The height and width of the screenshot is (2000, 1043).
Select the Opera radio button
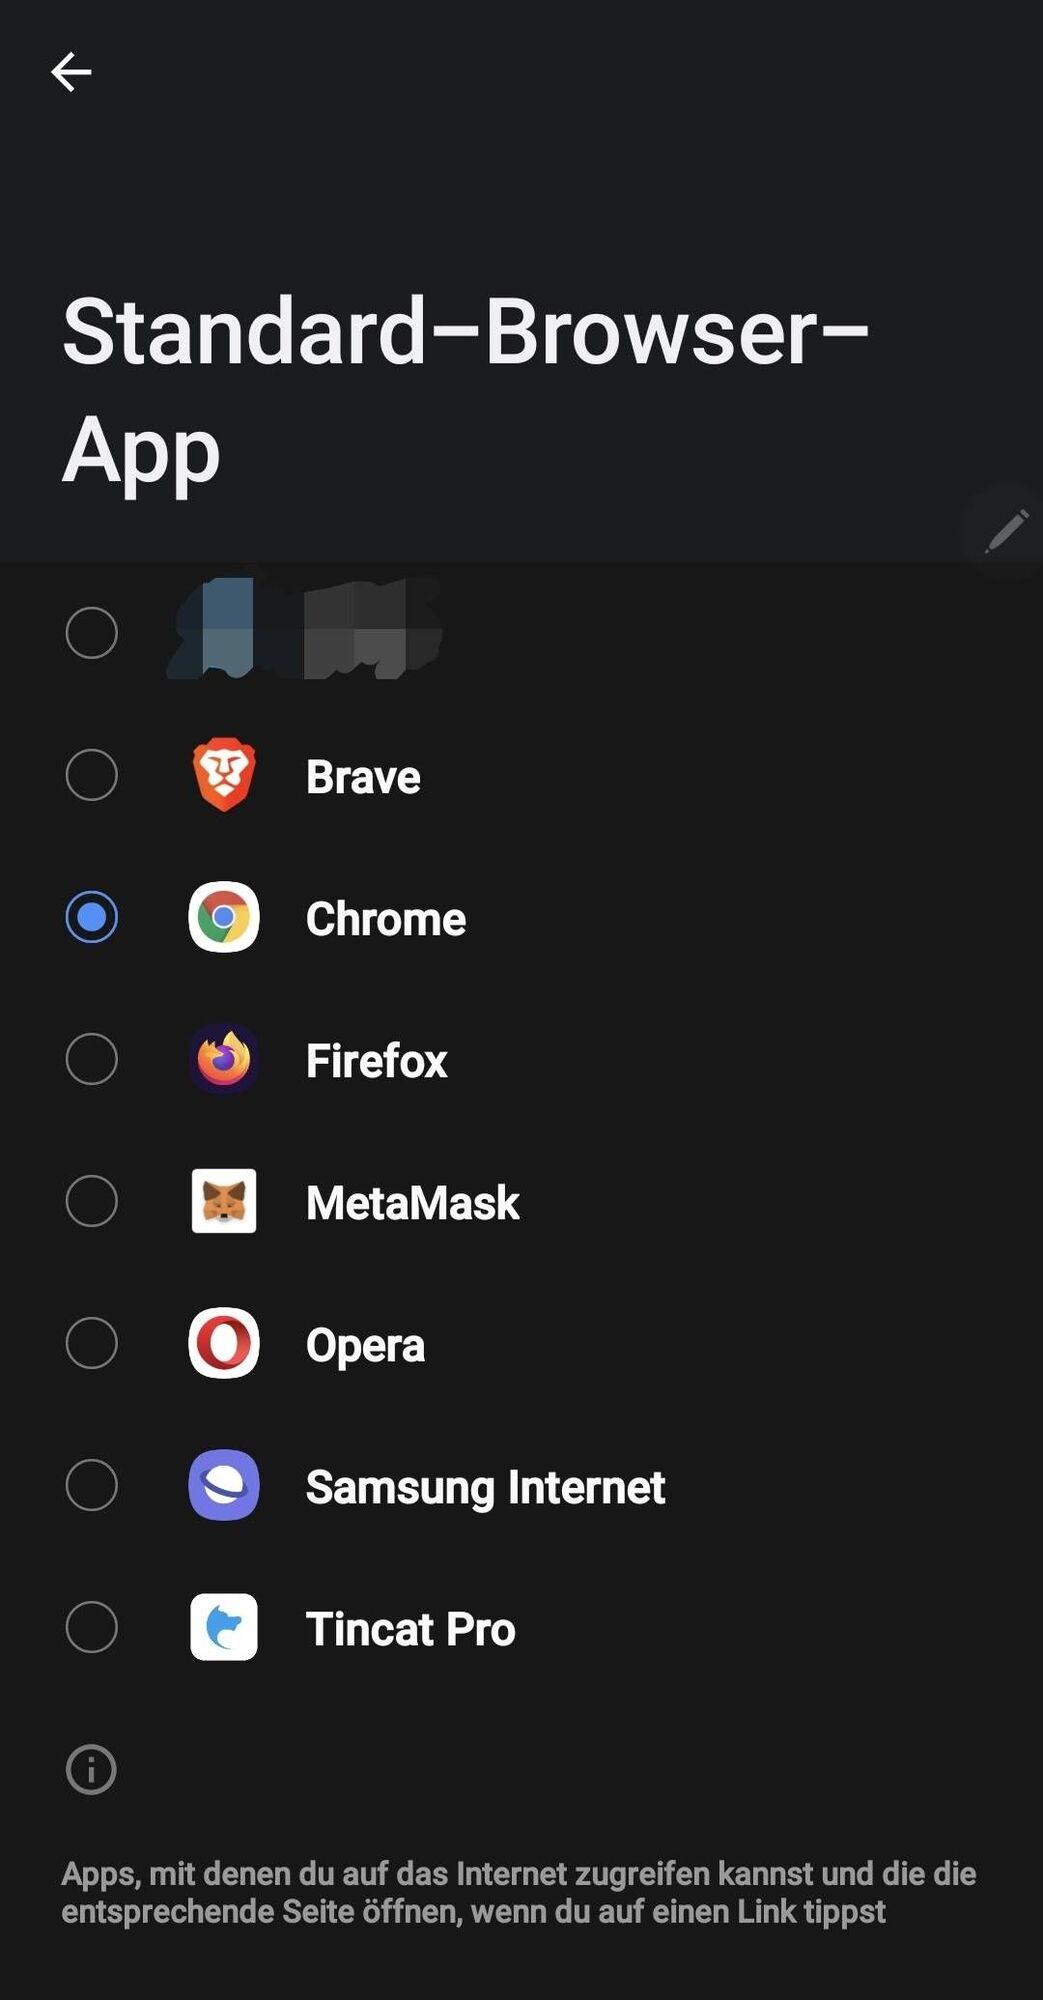coord(91,1343)
